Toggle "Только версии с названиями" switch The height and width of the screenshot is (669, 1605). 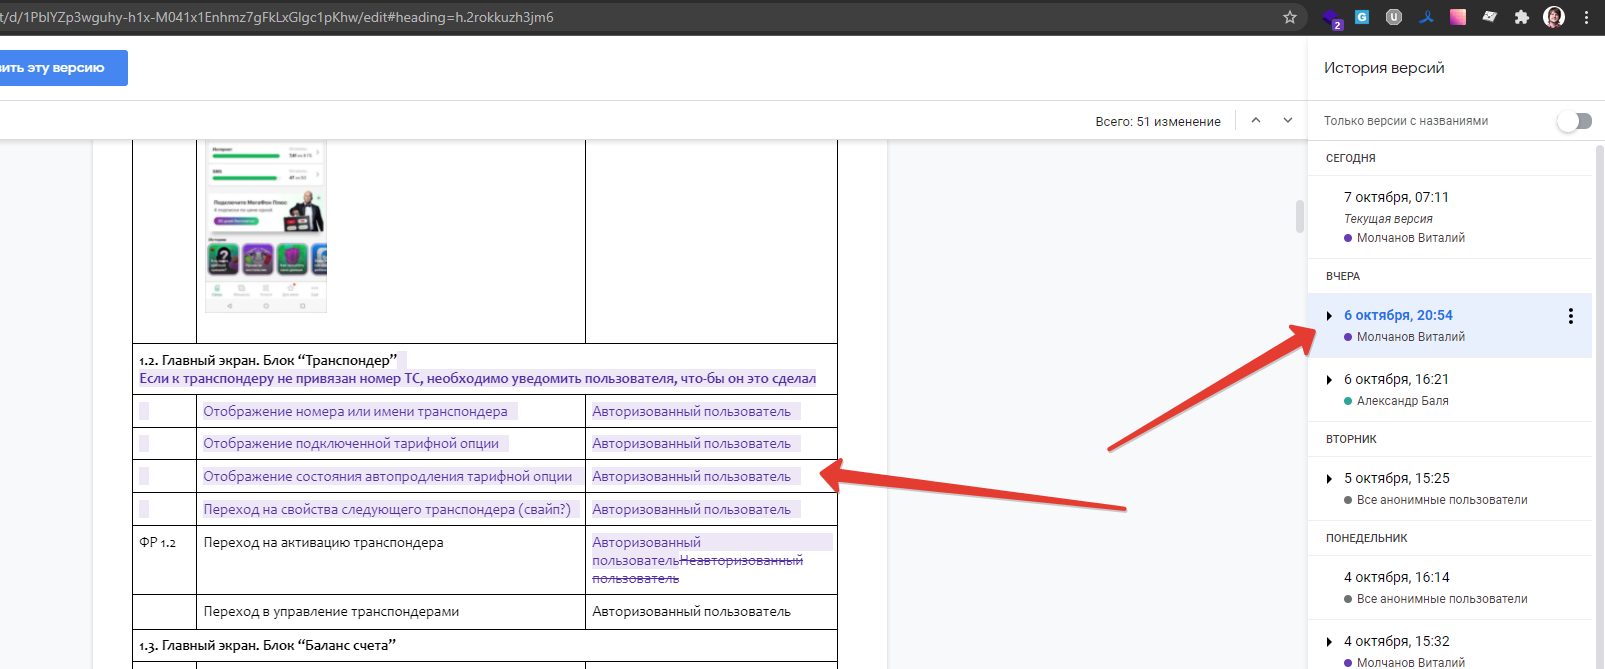click(x=1574, y=121)
